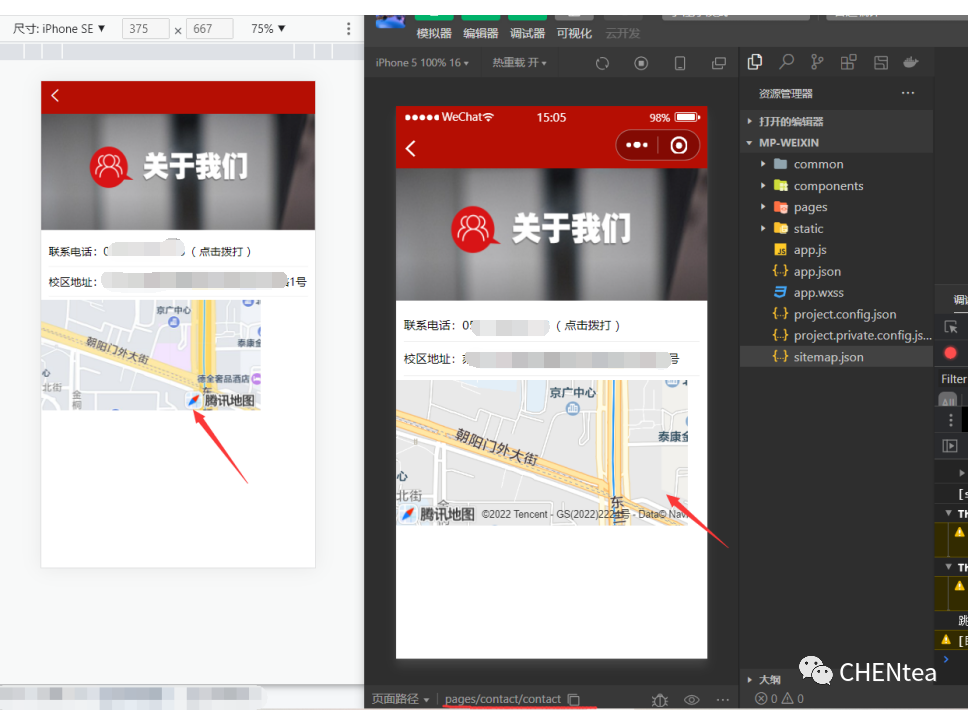
Task: Click the device width field showing 375
Action: coord(145,28)
